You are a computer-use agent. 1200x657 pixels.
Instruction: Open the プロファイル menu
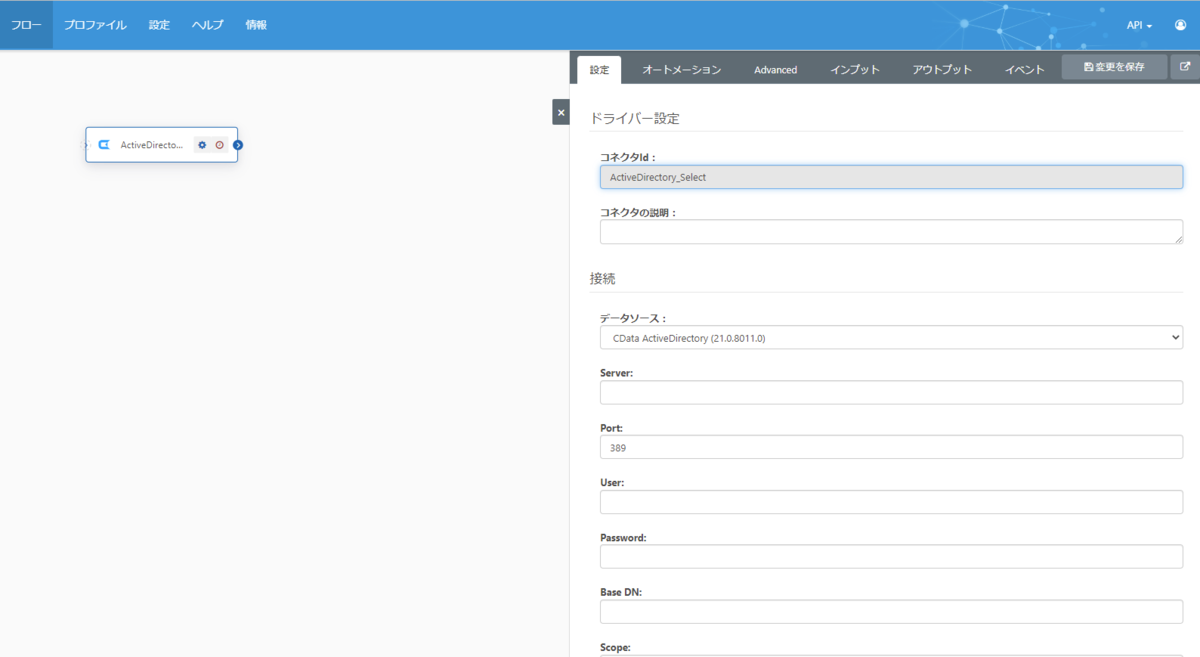pyautogui.click(x=95, y=25)
